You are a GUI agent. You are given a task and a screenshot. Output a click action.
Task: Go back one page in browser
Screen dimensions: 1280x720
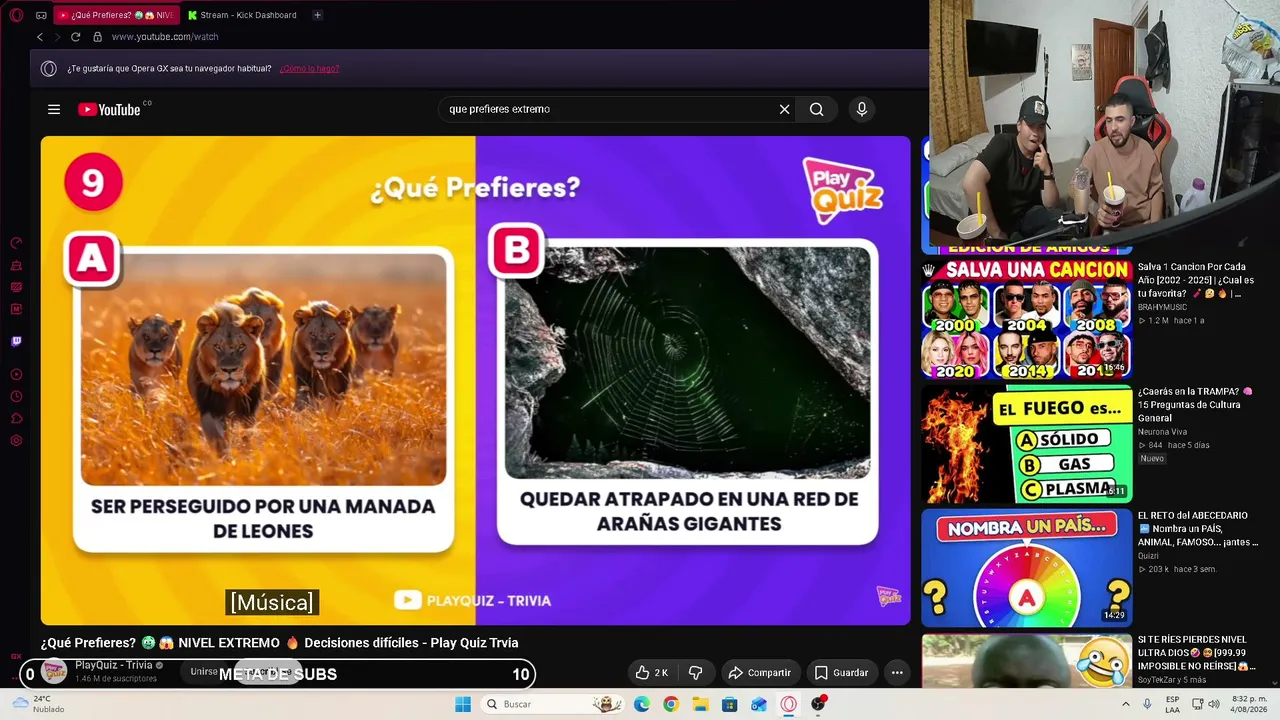coord(40,37)
